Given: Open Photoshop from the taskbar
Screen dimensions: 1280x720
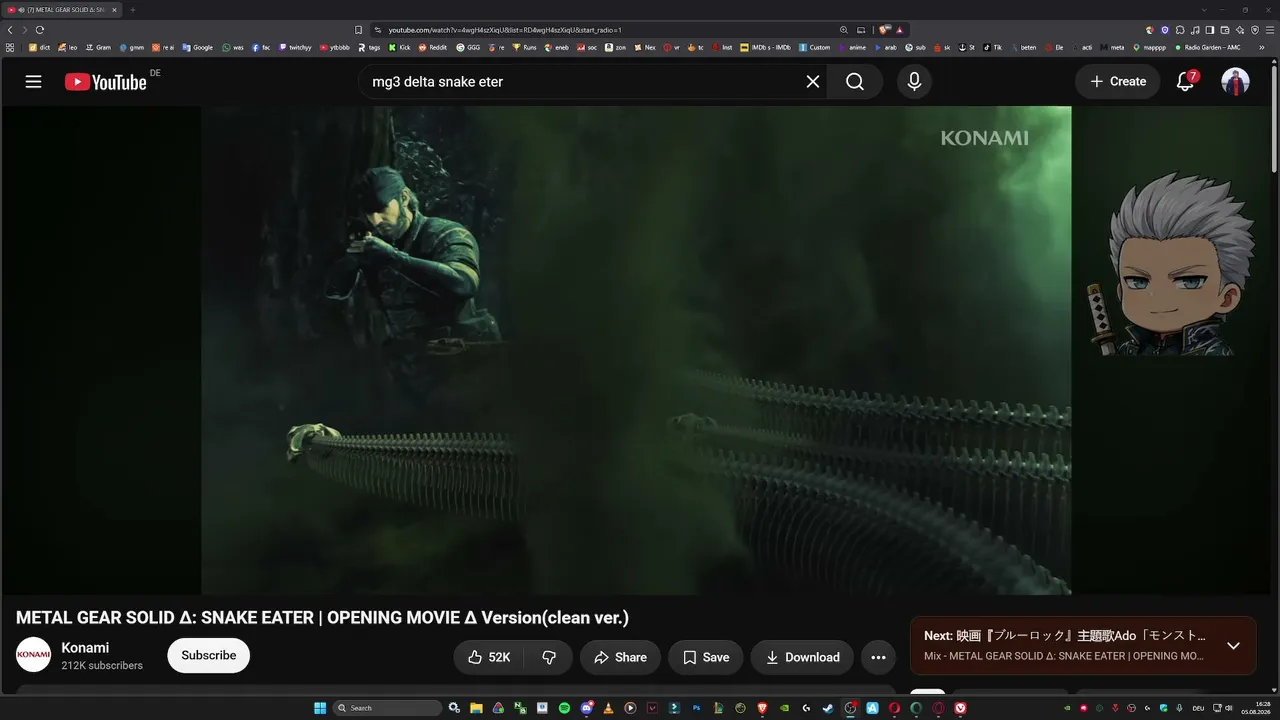Looking at the screenshot, I should click(x=696, y=708).
